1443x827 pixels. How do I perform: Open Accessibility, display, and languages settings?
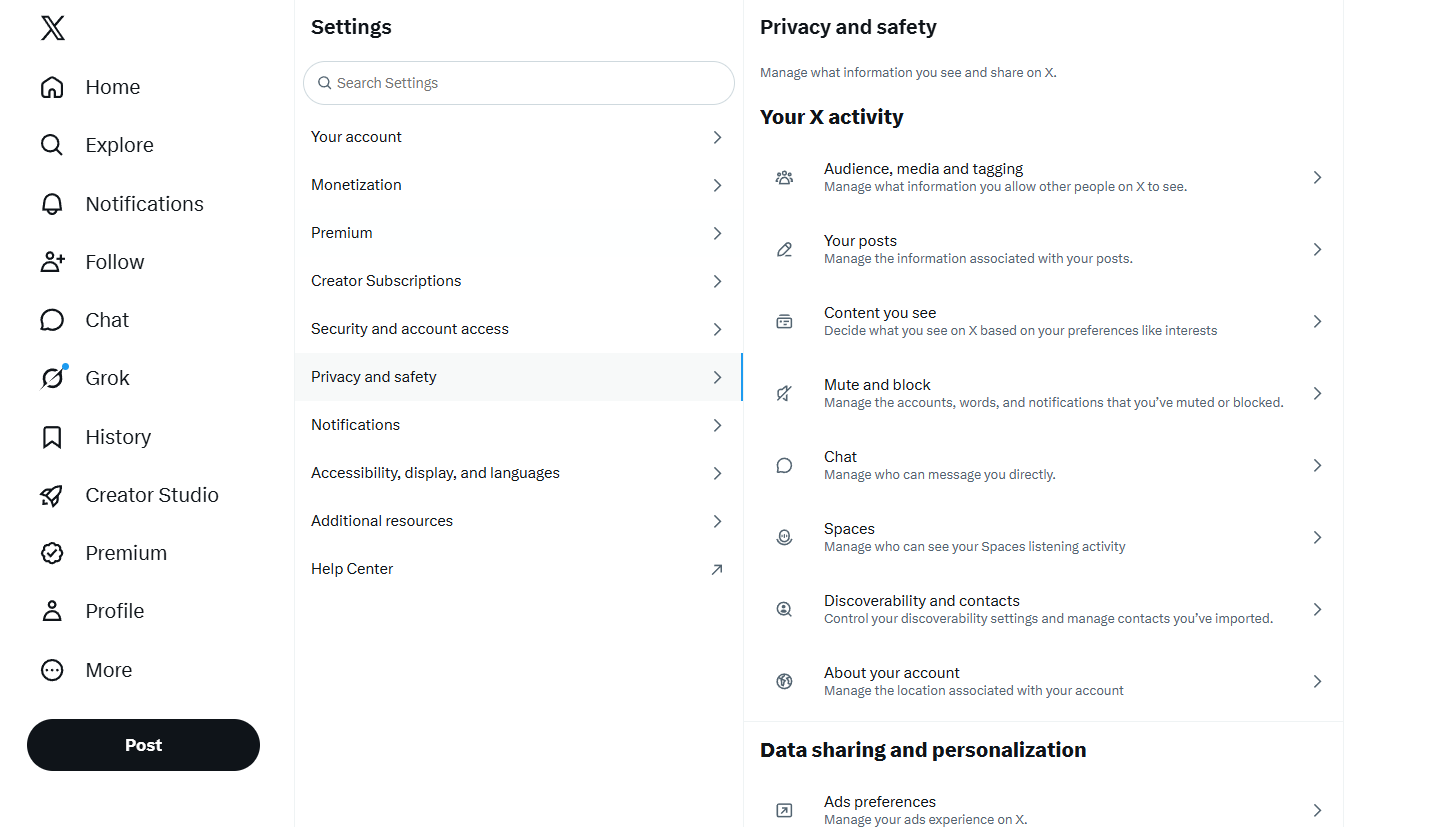pyautogui.click(x=519, y=473)
